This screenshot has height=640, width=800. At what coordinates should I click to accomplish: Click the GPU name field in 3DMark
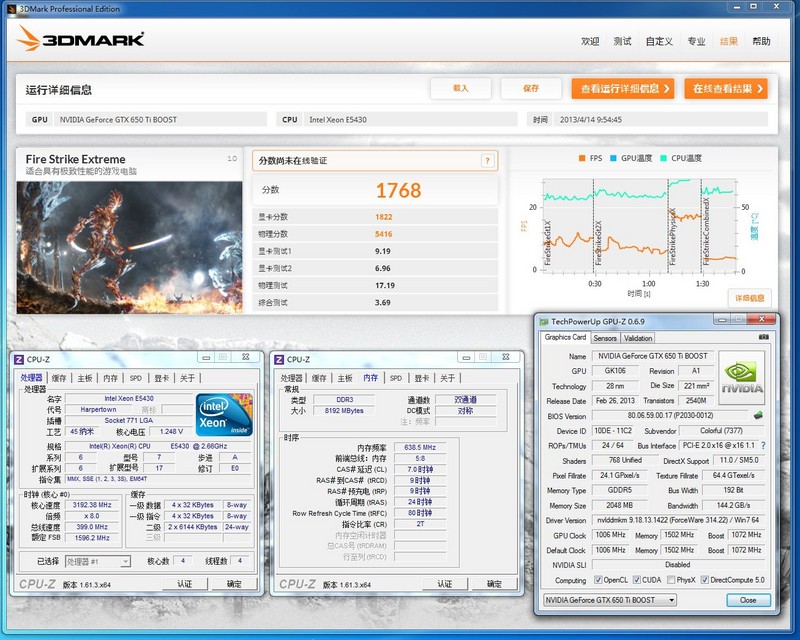[160, 119]
